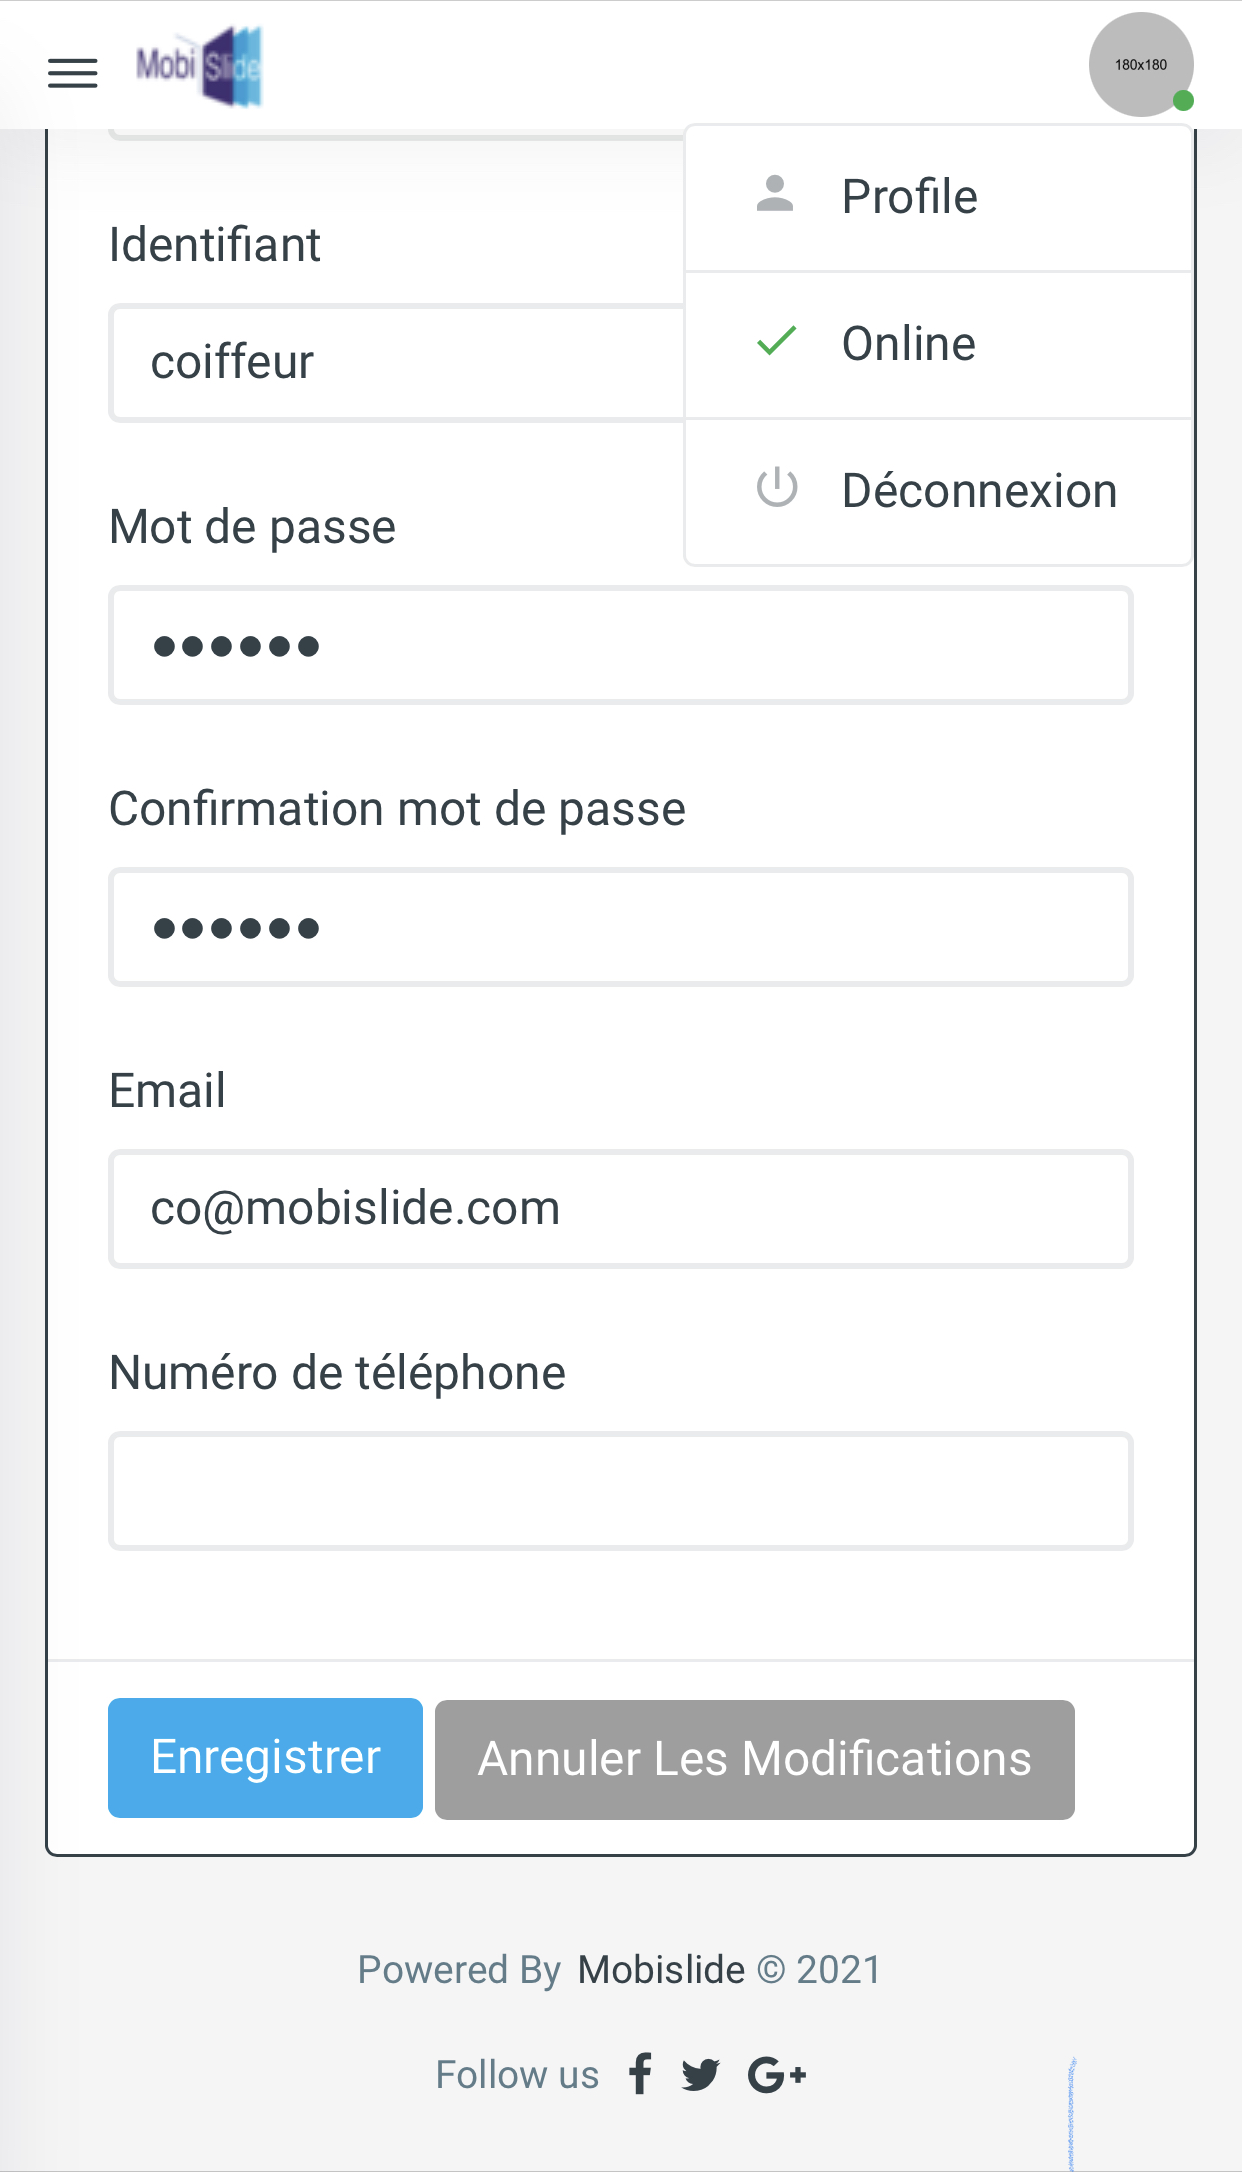
Task: Select Profile from the user menu
Action: [x=938, y=197]
